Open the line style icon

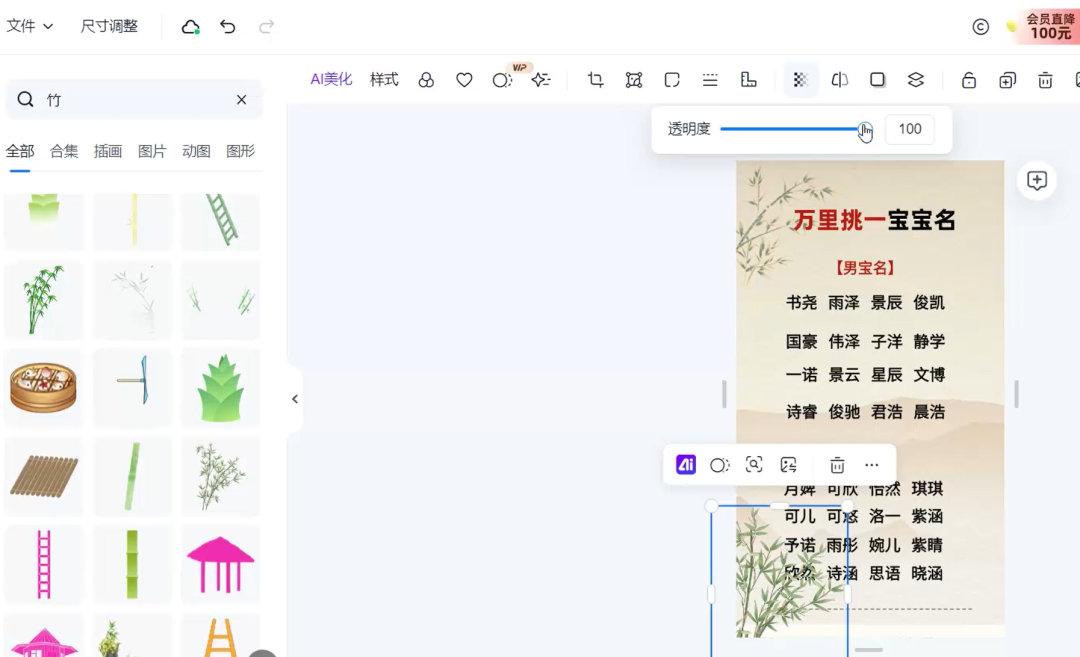[710, 81]
